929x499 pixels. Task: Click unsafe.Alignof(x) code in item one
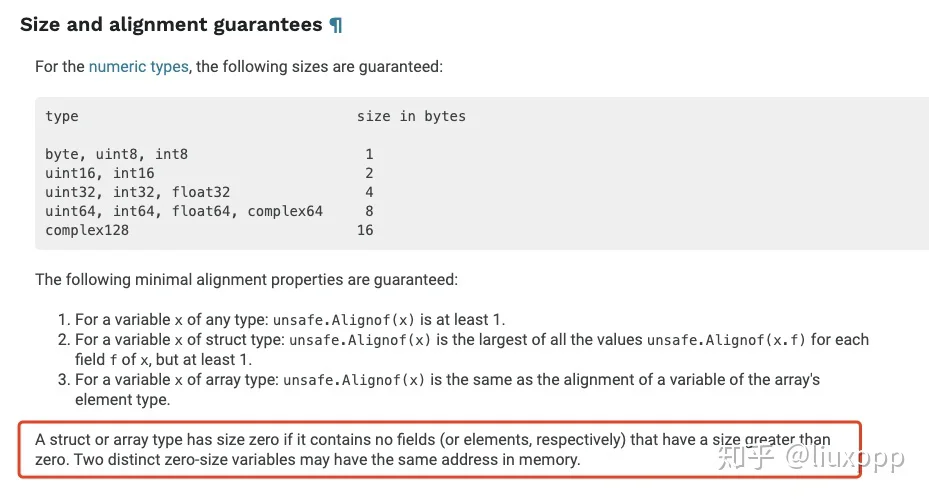pyautogui.click(x=344, y=320)
